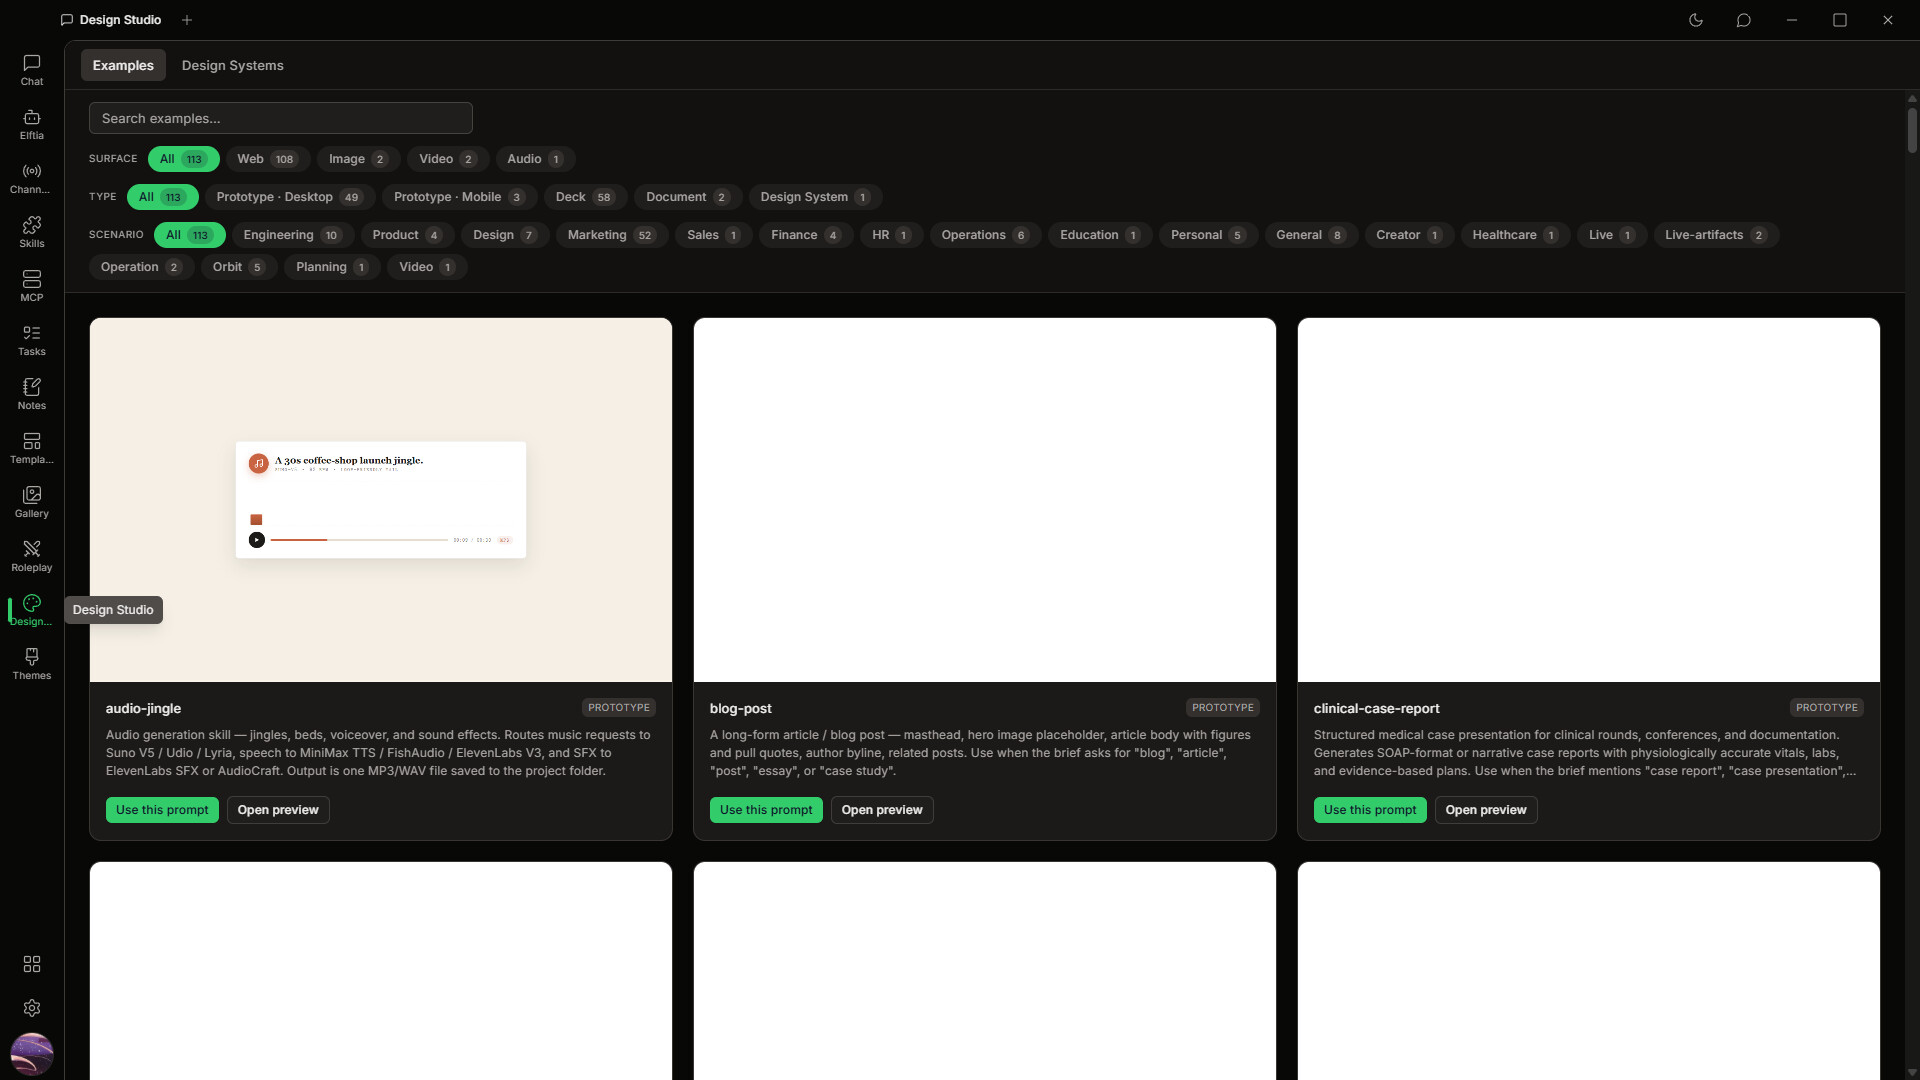Viewport: 1920px width, 1080px height.
Task: Filter type by Prototype · Desktop
Action: tap(290, 197)
